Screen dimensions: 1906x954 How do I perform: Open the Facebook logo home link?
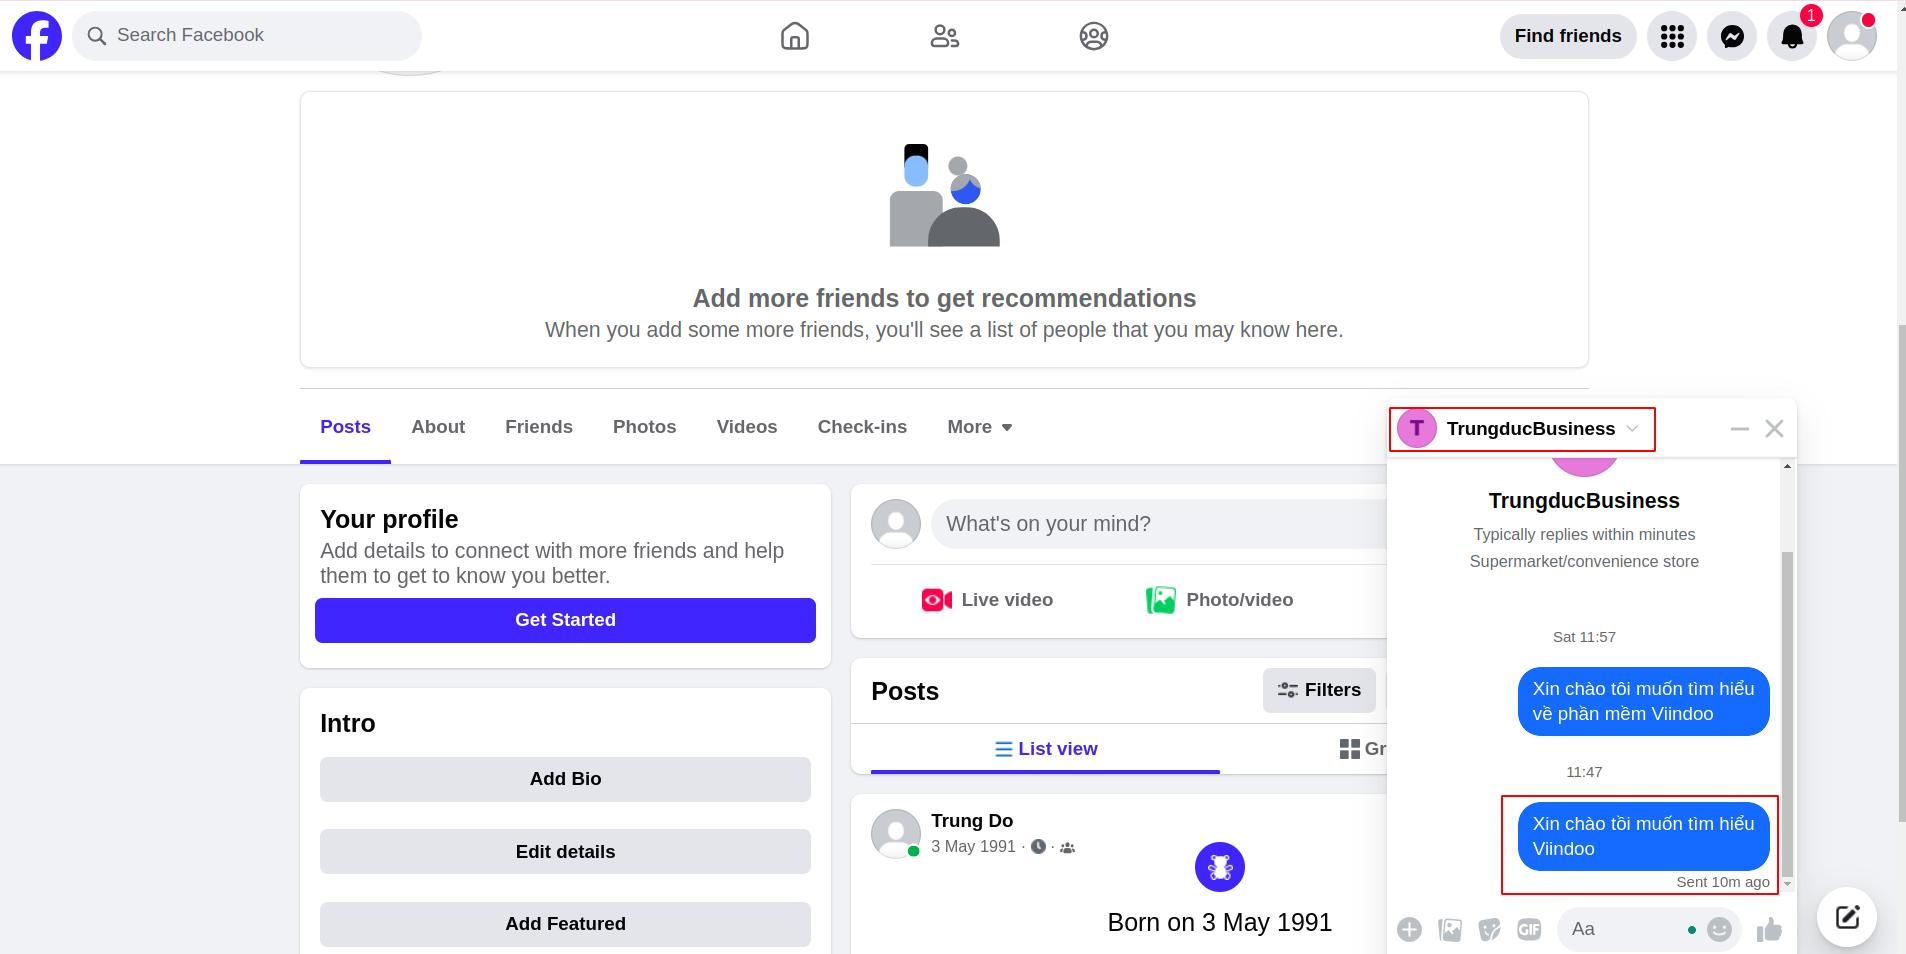tap(37, 36)
